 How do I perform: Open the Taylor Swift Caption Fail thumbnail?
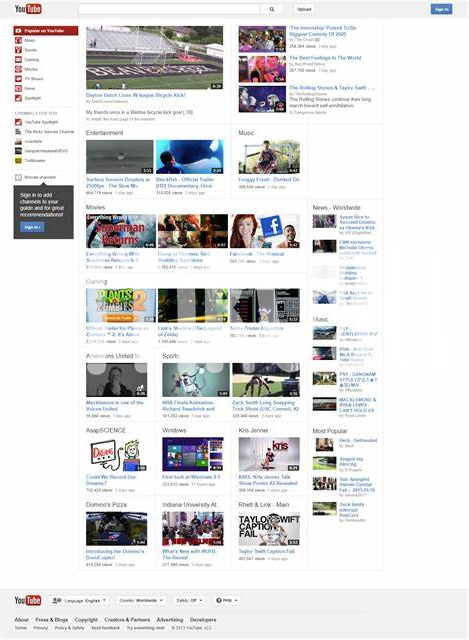point(269,529)
